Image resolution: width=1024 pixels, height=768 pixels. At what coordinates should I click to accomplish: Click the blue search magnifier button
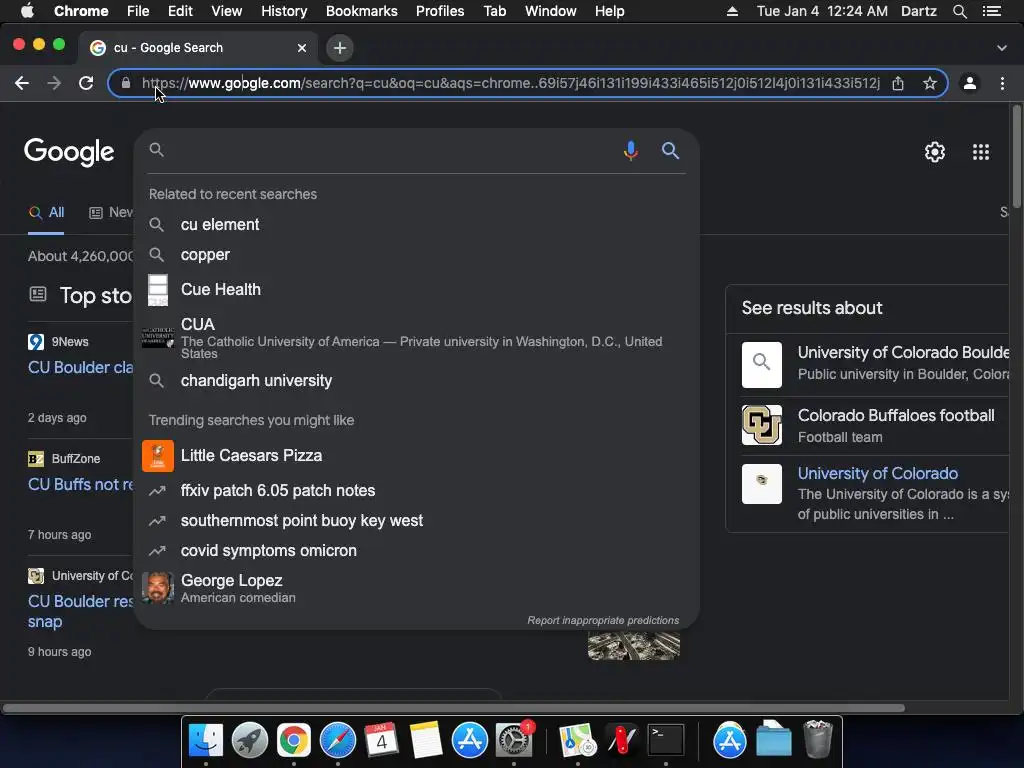pos(670,151)
